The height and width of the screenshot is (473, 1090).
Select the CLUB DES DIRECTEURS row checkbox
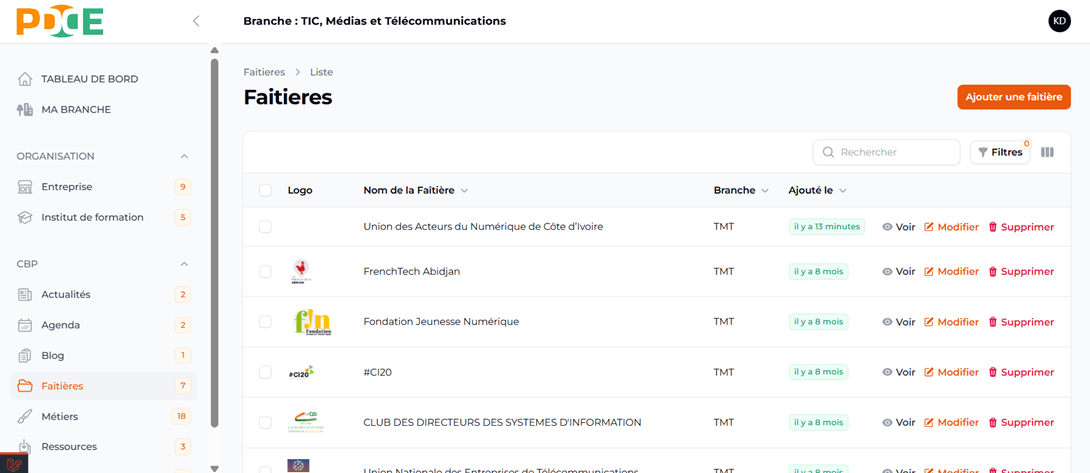pos(265,422)
